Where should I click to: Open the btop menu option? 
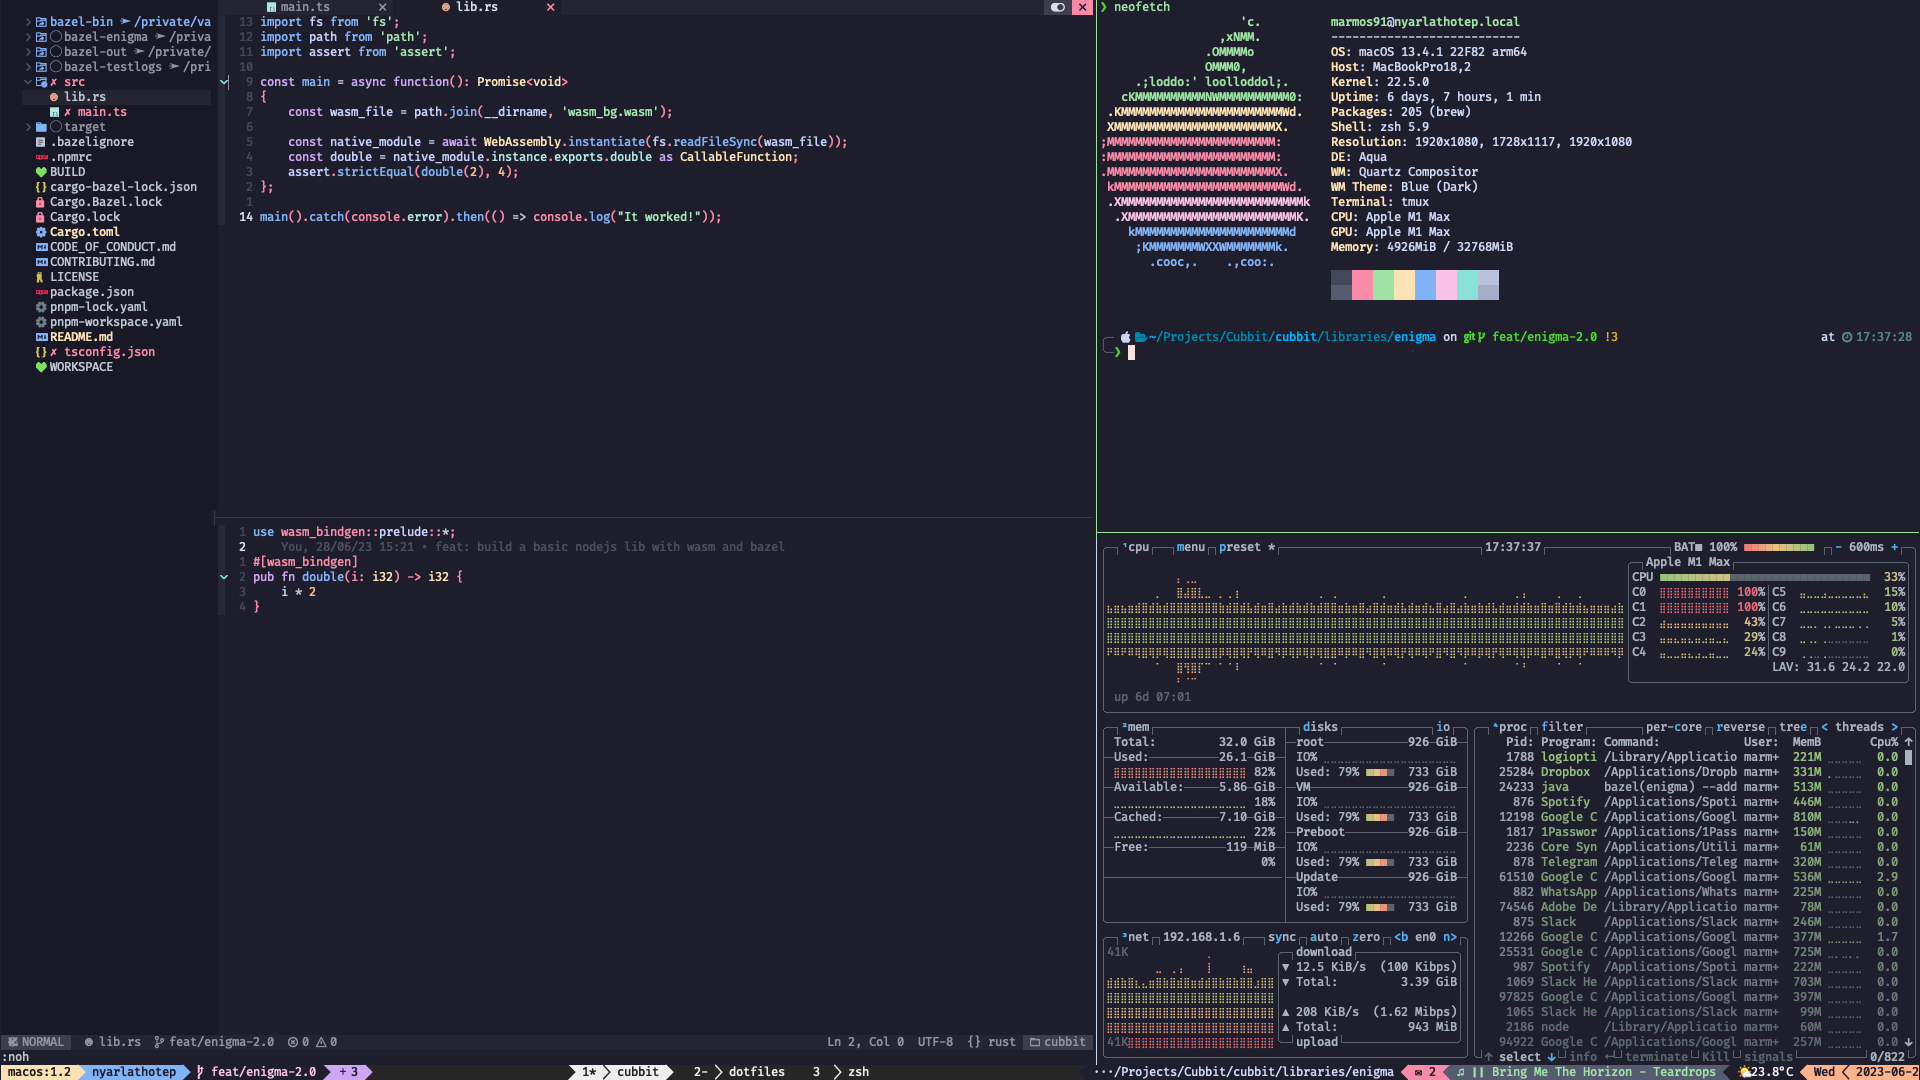pos(1190,547)
